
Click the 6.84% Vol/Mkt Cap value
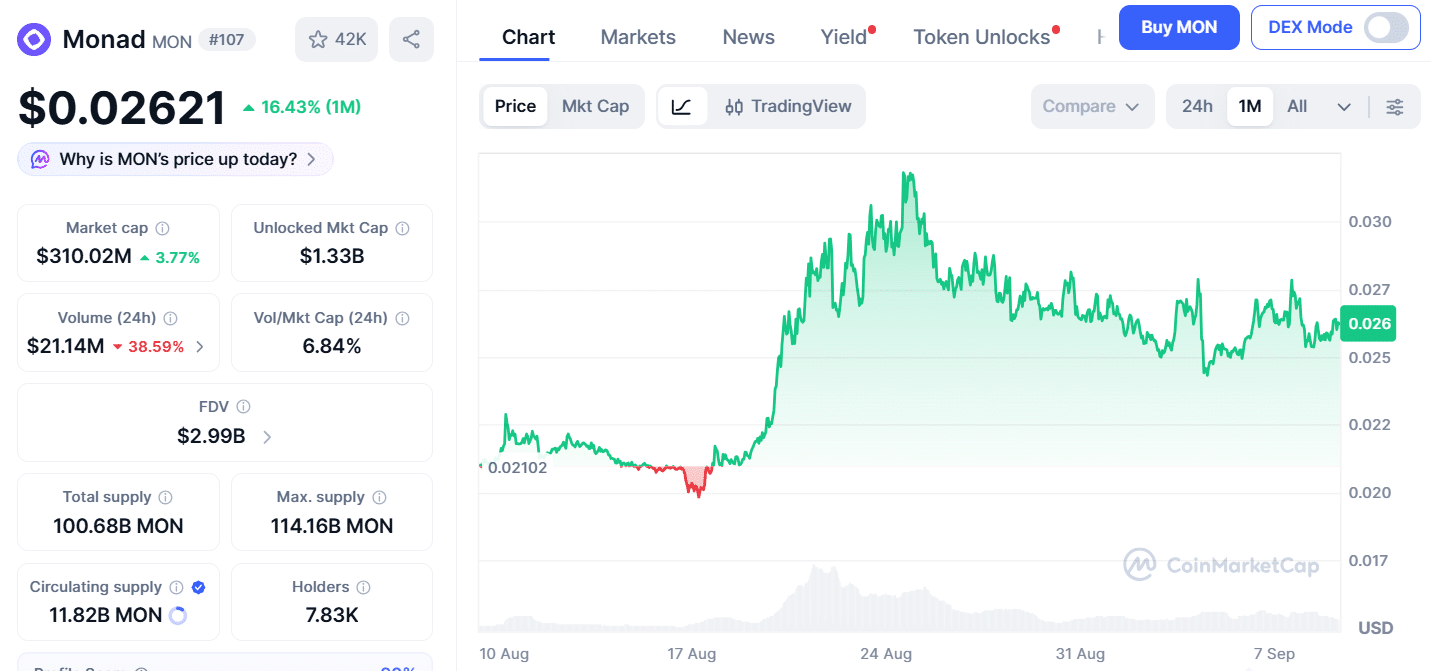pos(332,346)
